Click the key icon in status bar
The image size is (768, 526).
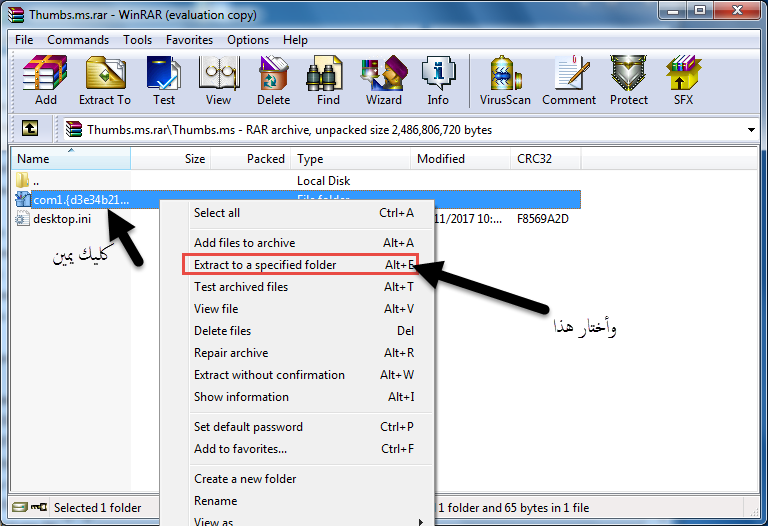click(x=39, y=507)
